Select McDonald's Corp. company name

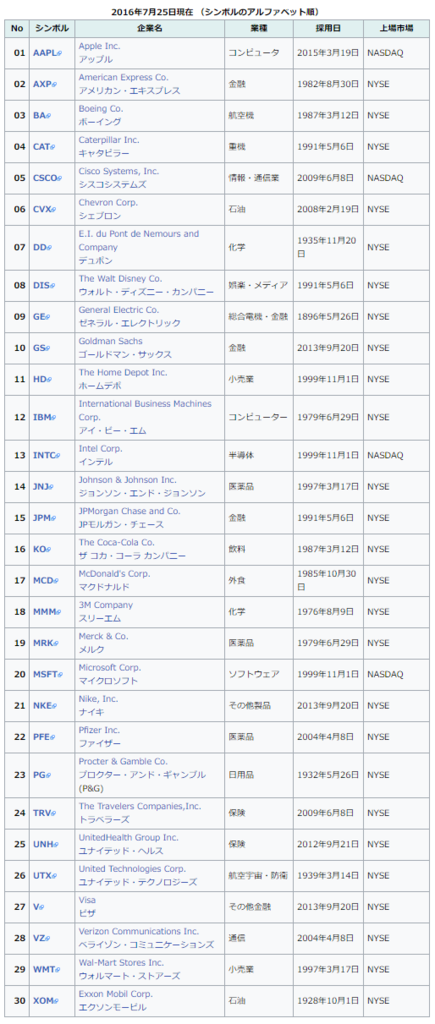(114, 574)
